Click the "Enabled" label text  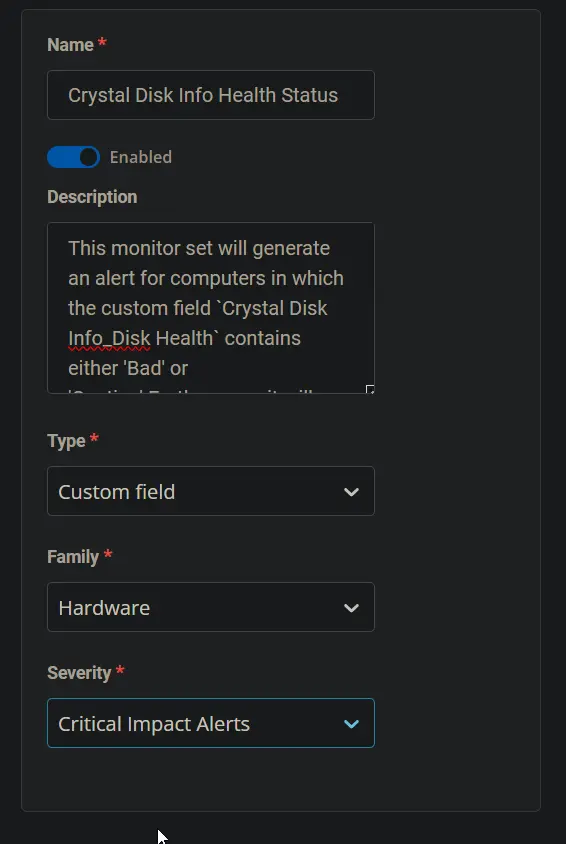(141, 157)
